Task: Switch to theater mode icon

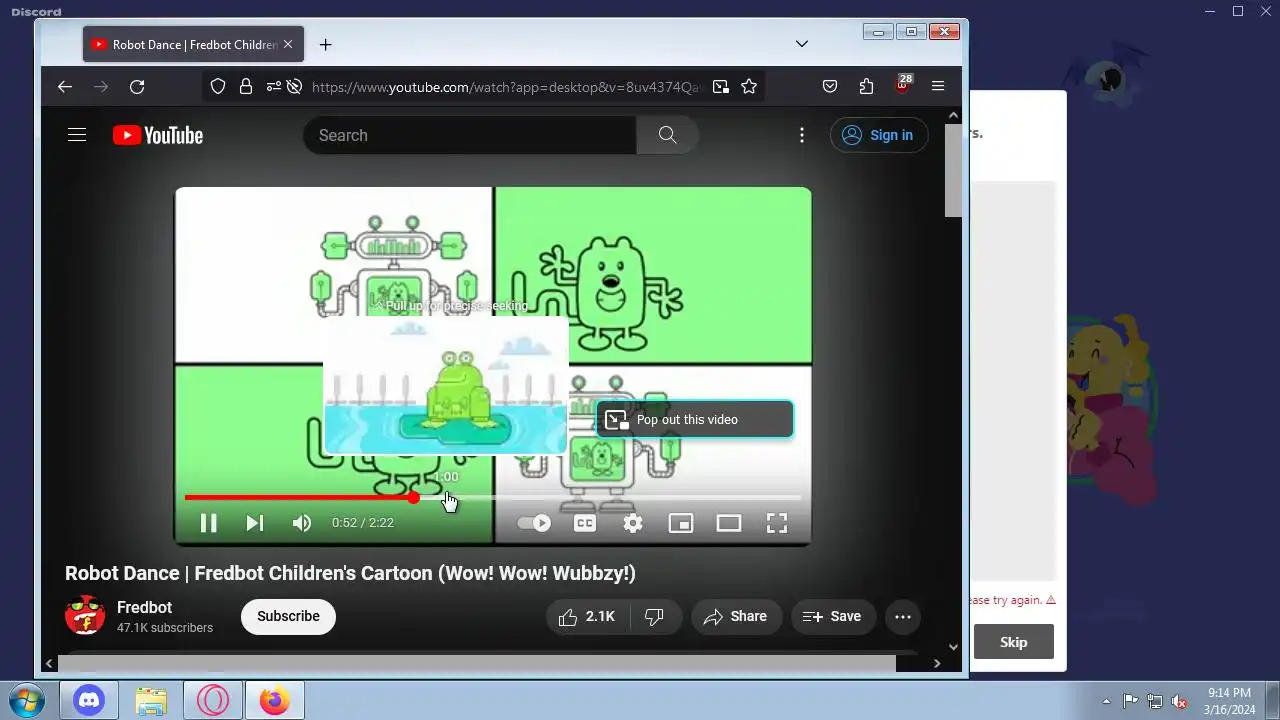Action: [729, 523]
